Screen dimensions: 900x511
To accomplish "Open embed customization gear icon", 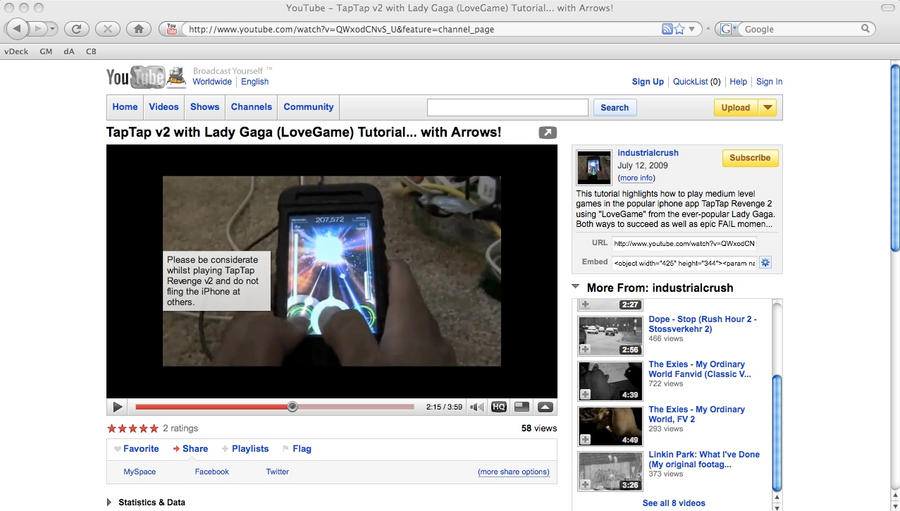I will [x=765, y=262].
